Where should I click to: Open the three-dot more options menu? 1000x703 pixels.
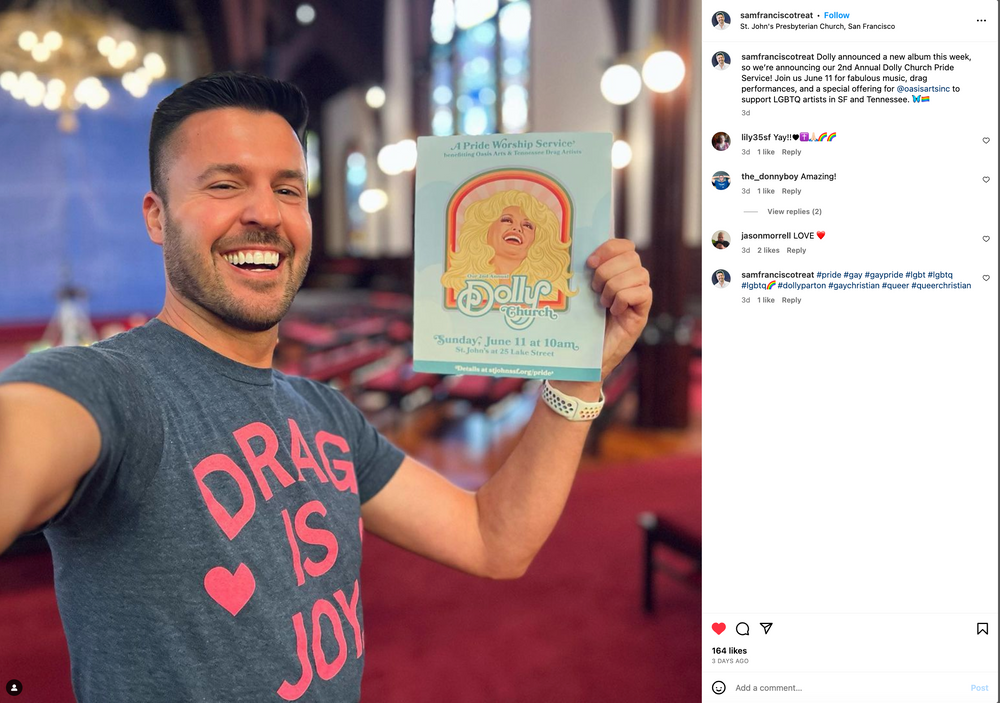[981, 21]
